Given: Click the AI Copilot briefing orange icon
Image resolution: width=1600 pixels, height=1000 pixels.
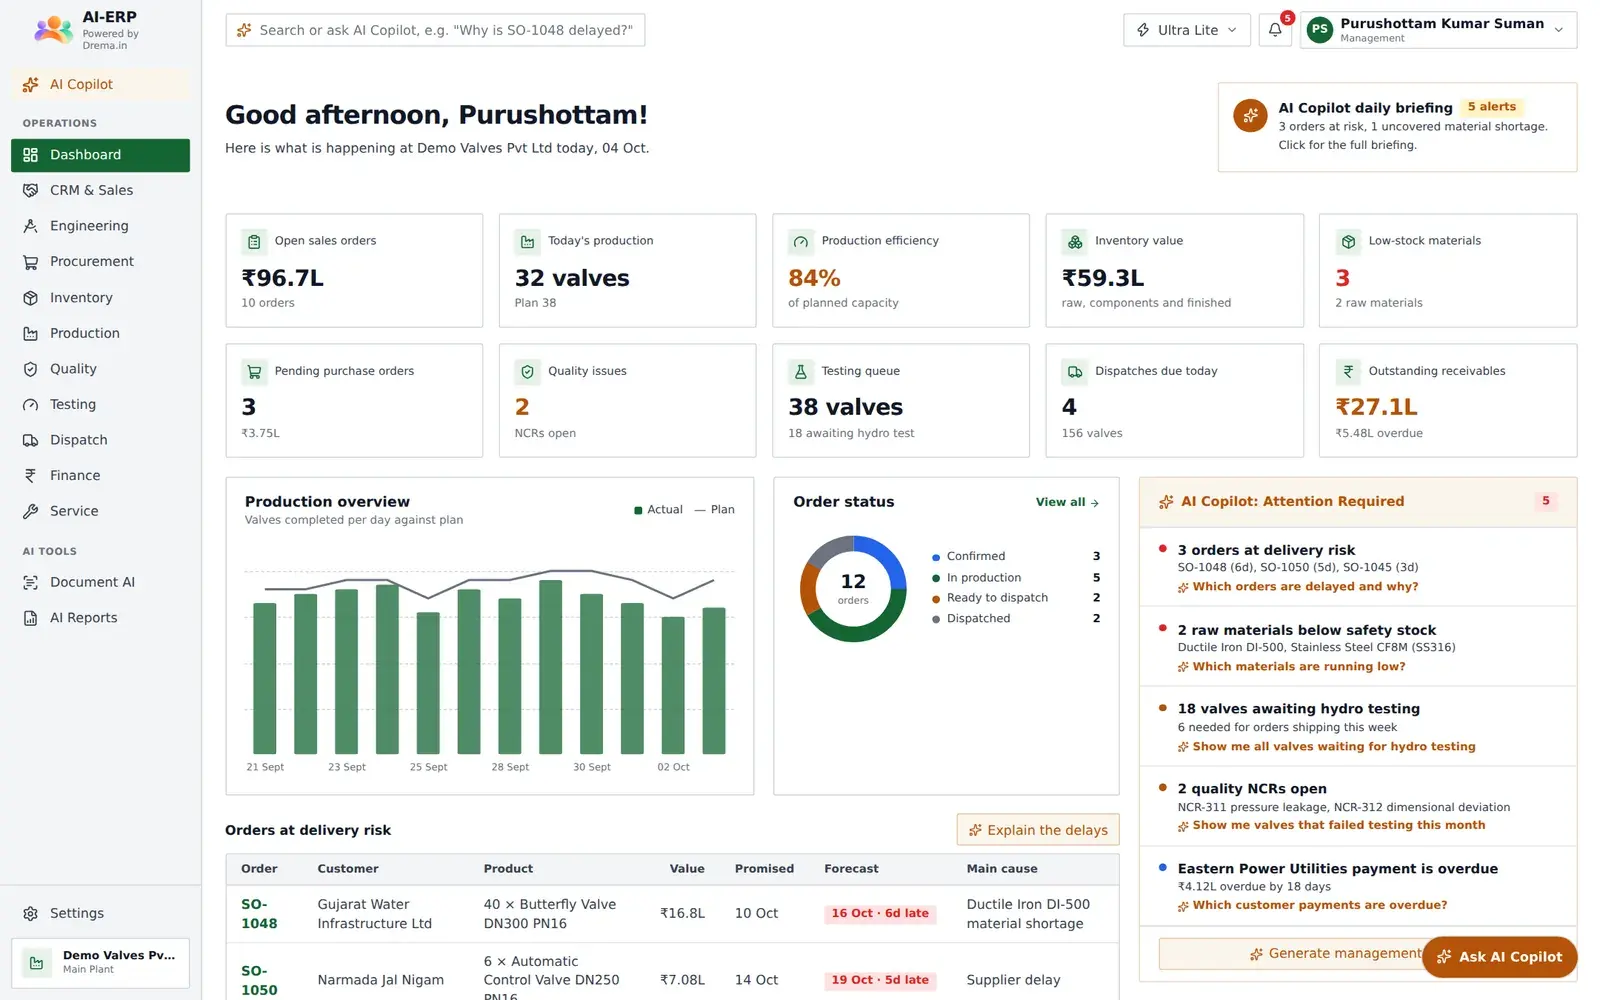Looking at the screenshot, I should click(x=1250, y=116).
